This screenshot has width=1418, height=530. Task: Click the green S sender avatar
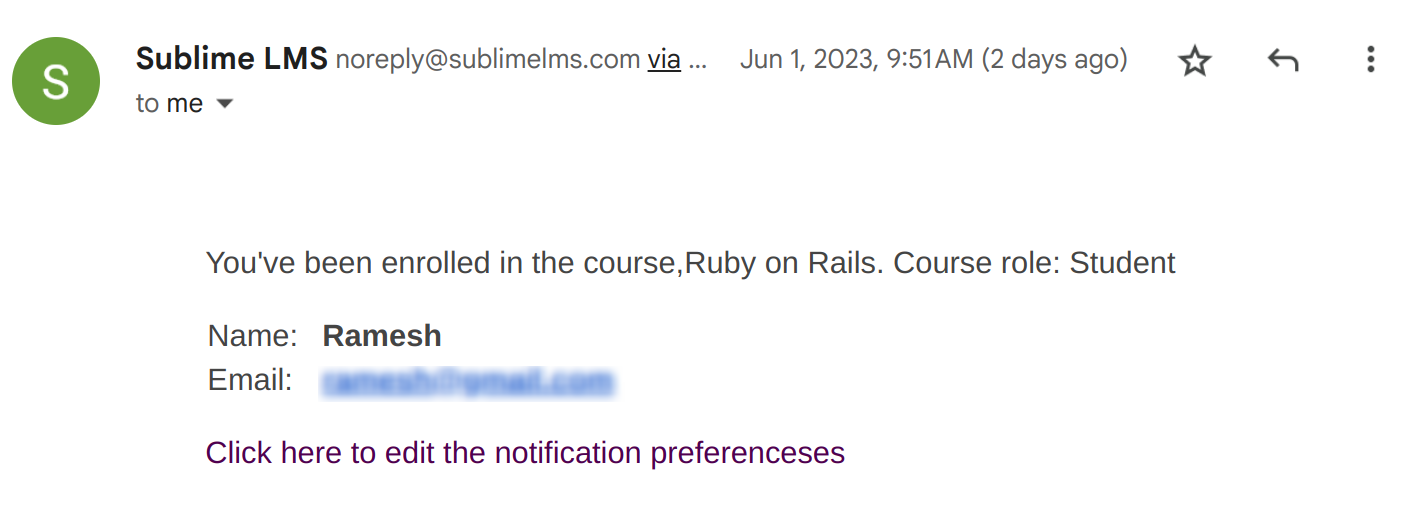[56, 81]
